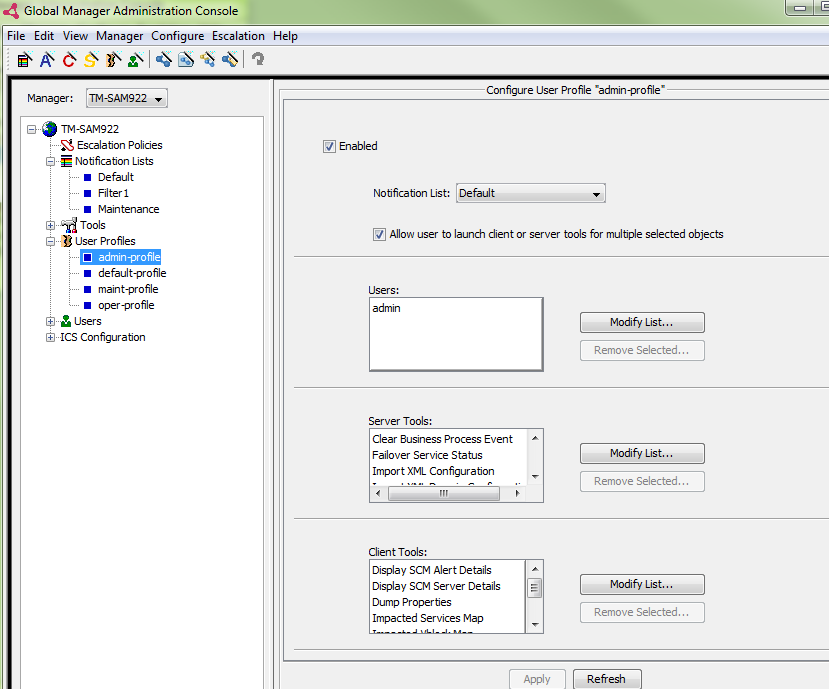Screen dimensions: 829x689
Task: Uncheck the Enabled checkbox
Action: click(329, 146)
